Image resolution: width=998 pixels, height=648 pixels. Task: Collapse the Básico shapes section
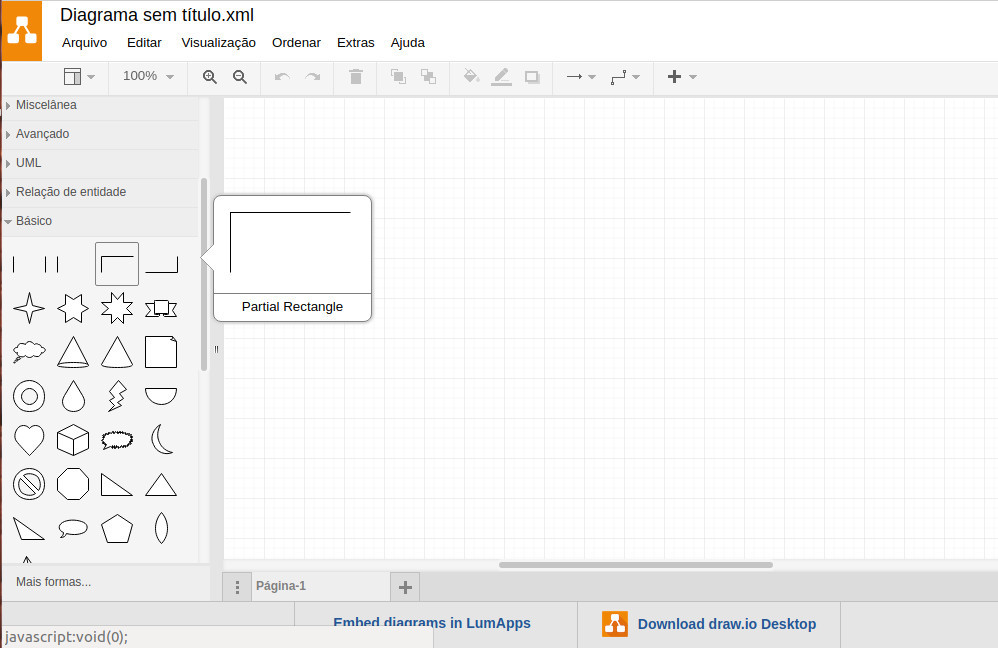tap(33, 221)
